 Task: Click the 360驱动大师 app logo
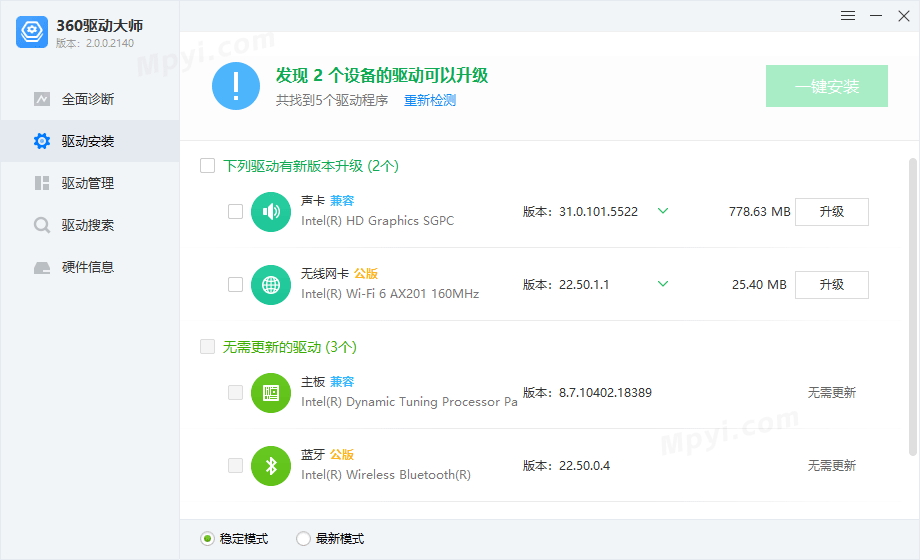[32, 32]
